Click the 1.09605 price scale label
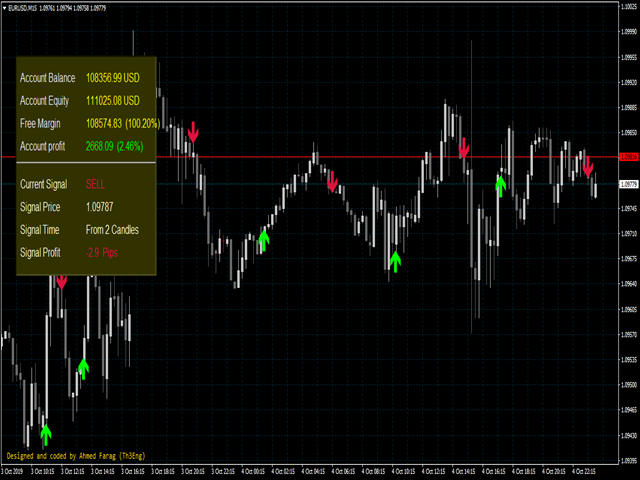Image resolution: width=640 pixels, height=480 pixels. (x=629, y=310)
